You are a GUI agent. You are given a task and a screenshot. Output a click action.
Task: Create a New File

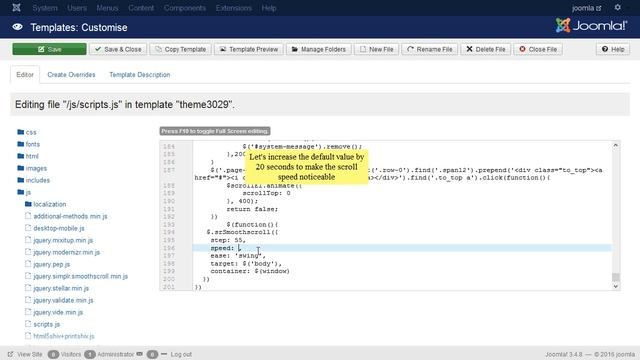click(x=376, y=49)
